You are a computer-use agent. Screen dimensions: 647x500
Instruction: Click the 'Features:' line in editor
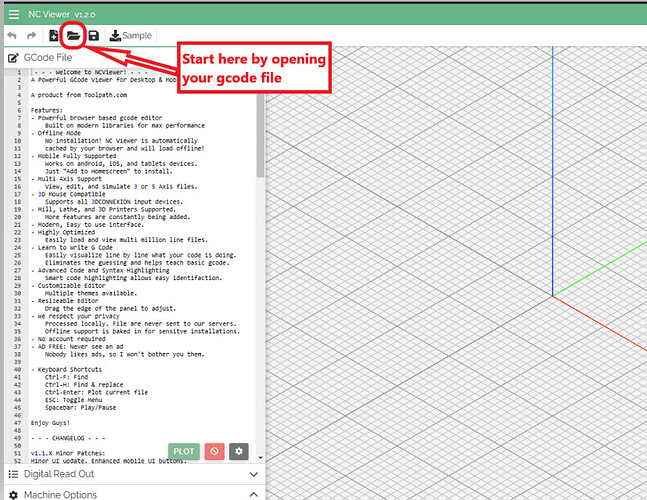[x=47, y=110]
